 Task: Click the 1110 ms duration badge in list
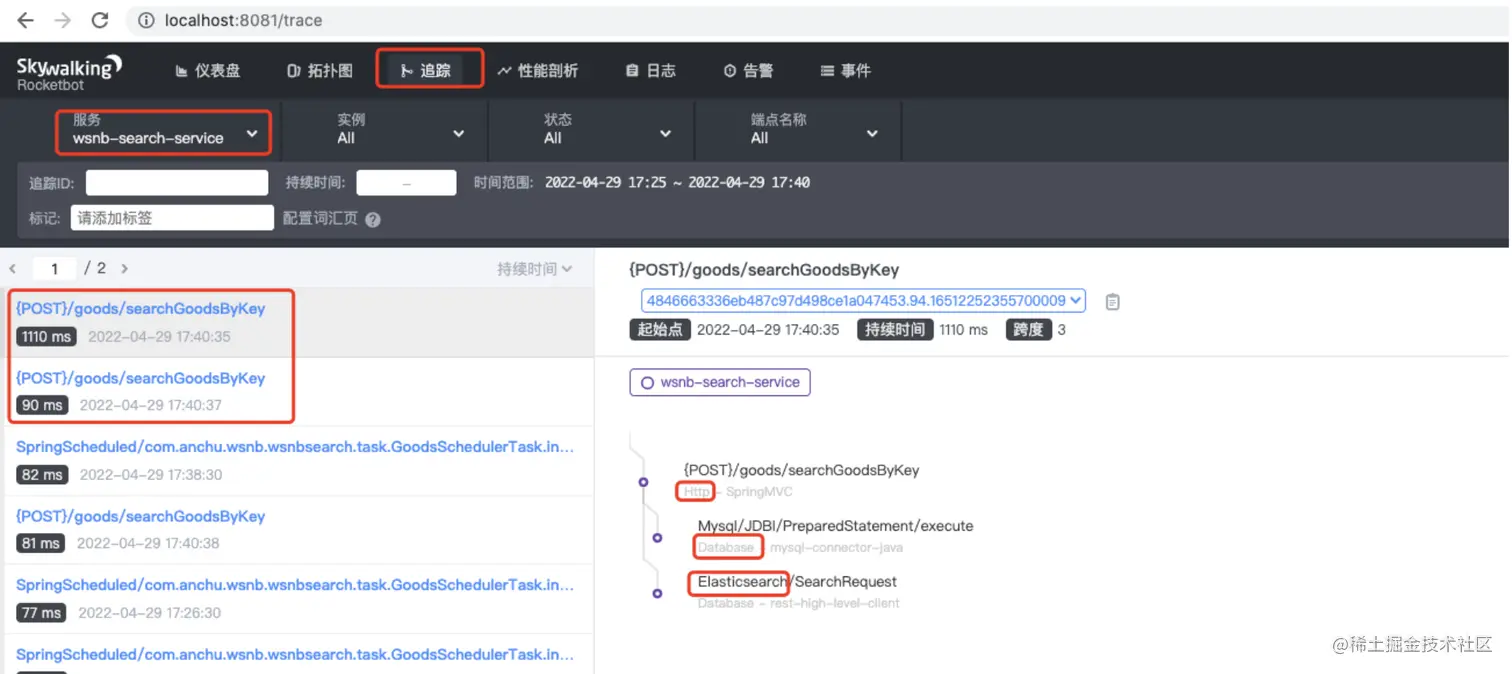pyautogui.click(x=46, y=337)
